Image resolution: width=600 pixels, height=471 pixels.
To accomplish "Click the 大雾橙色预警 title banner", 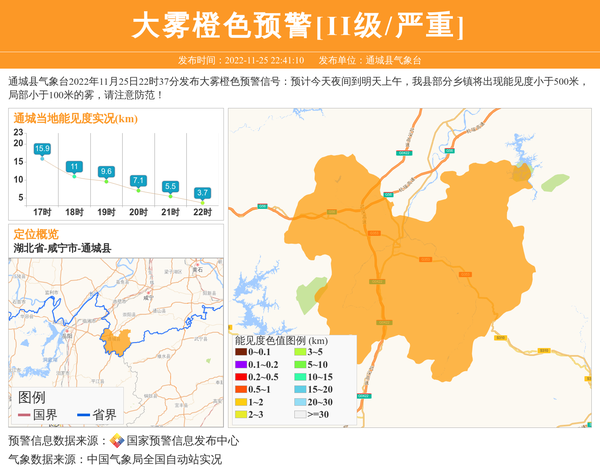I will click(299, 24).
